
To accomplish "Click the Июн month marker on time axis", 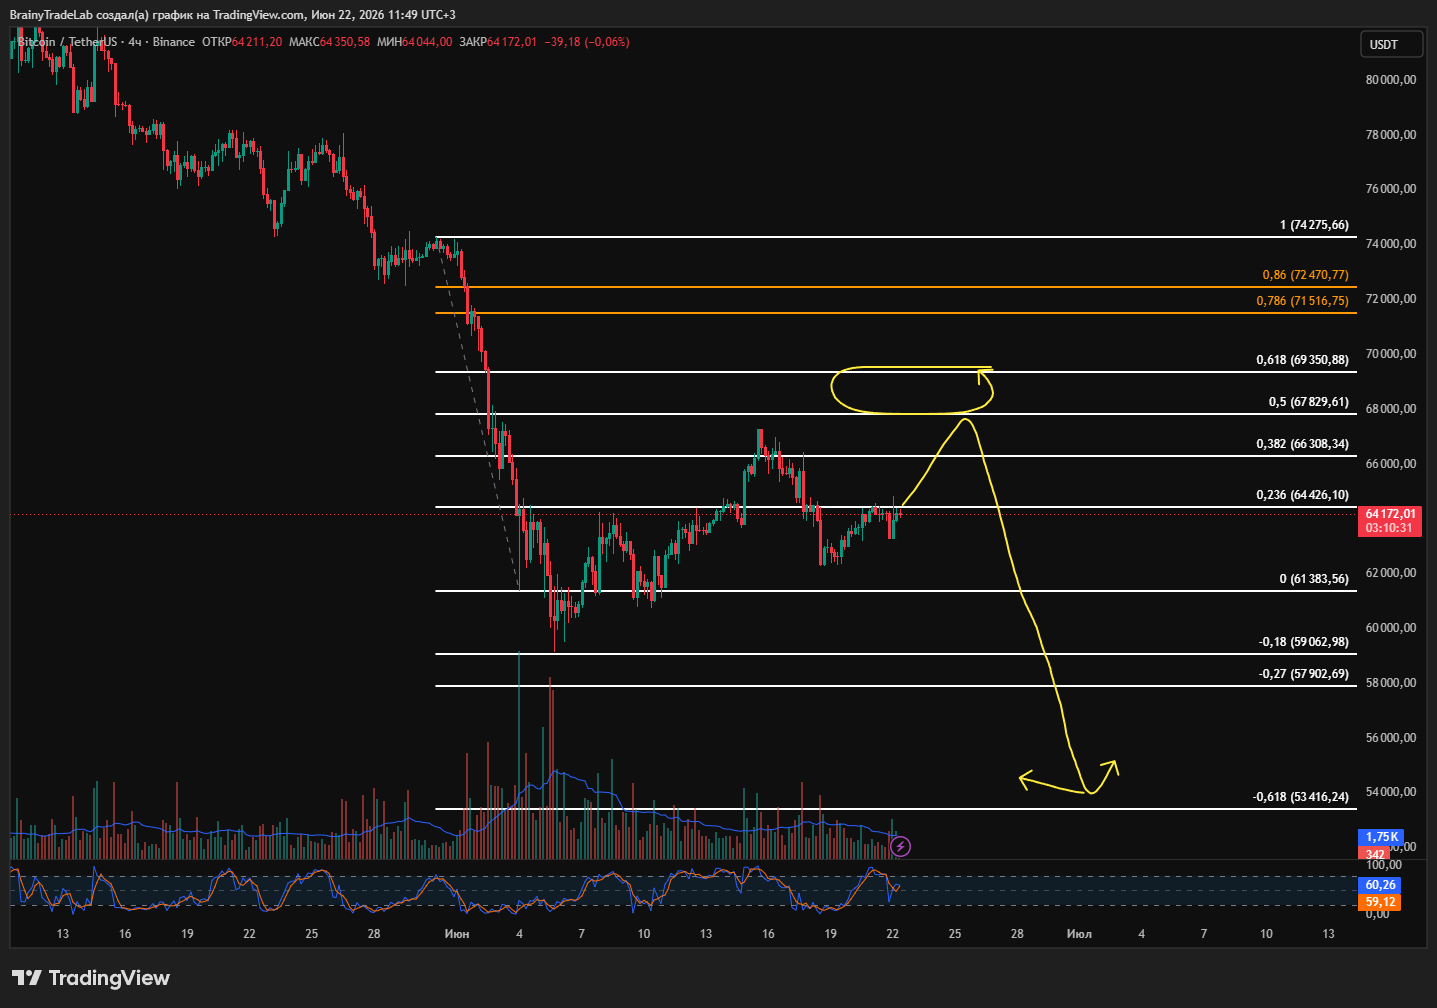I will pyautogui.click(x=457, y=934).
